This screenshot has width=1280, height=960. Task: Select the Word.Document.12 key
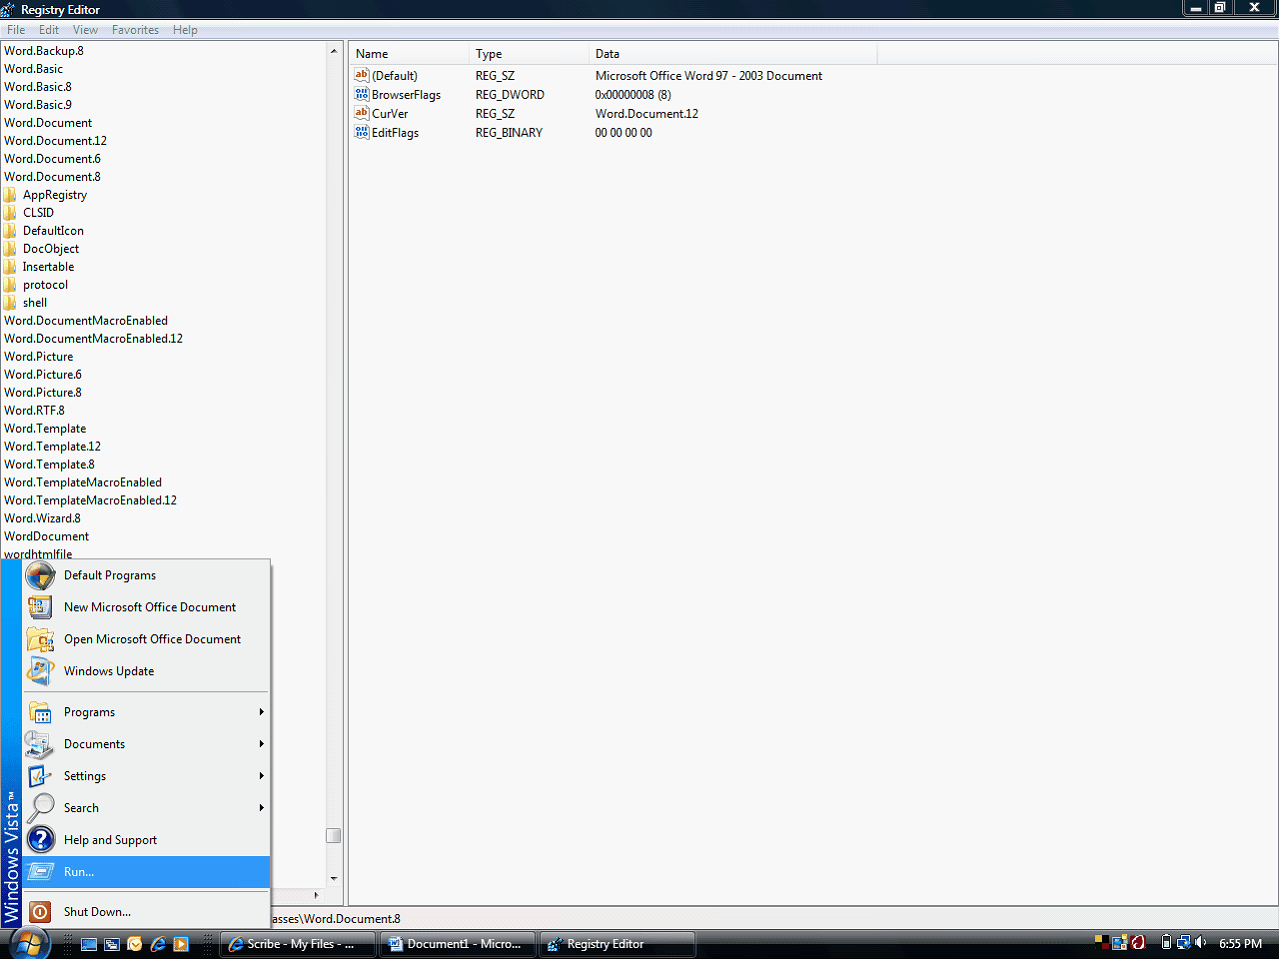point(55,141)
